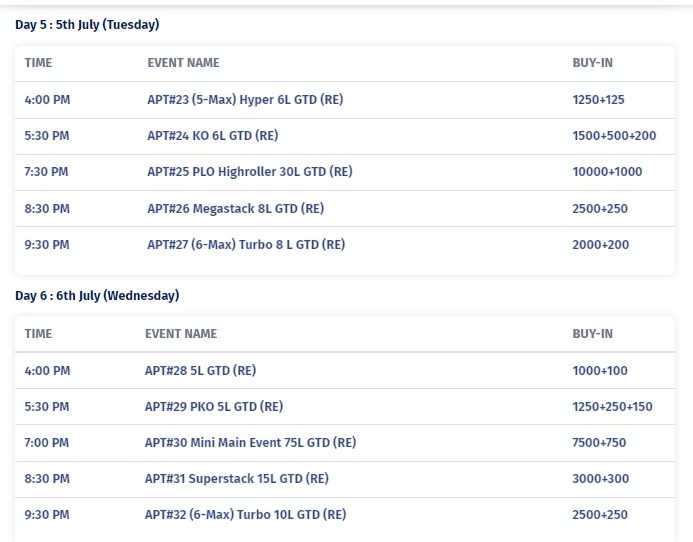Screen dimensions: 693x542
Task: Click the APT#28 5L GTD (RE) event
Action: pyautogui.click(x=201, y=370)
